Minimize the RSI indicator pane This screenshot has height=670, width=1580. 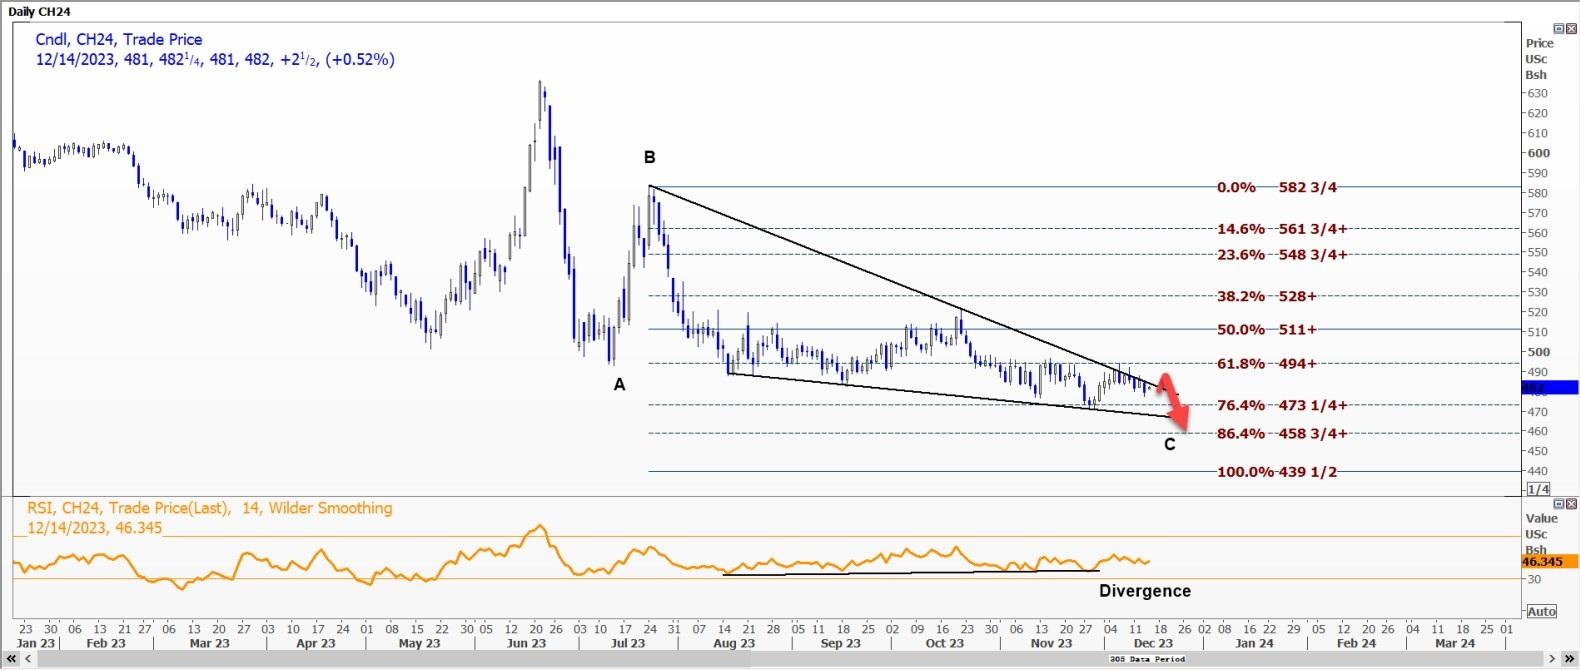point(1558,504)
